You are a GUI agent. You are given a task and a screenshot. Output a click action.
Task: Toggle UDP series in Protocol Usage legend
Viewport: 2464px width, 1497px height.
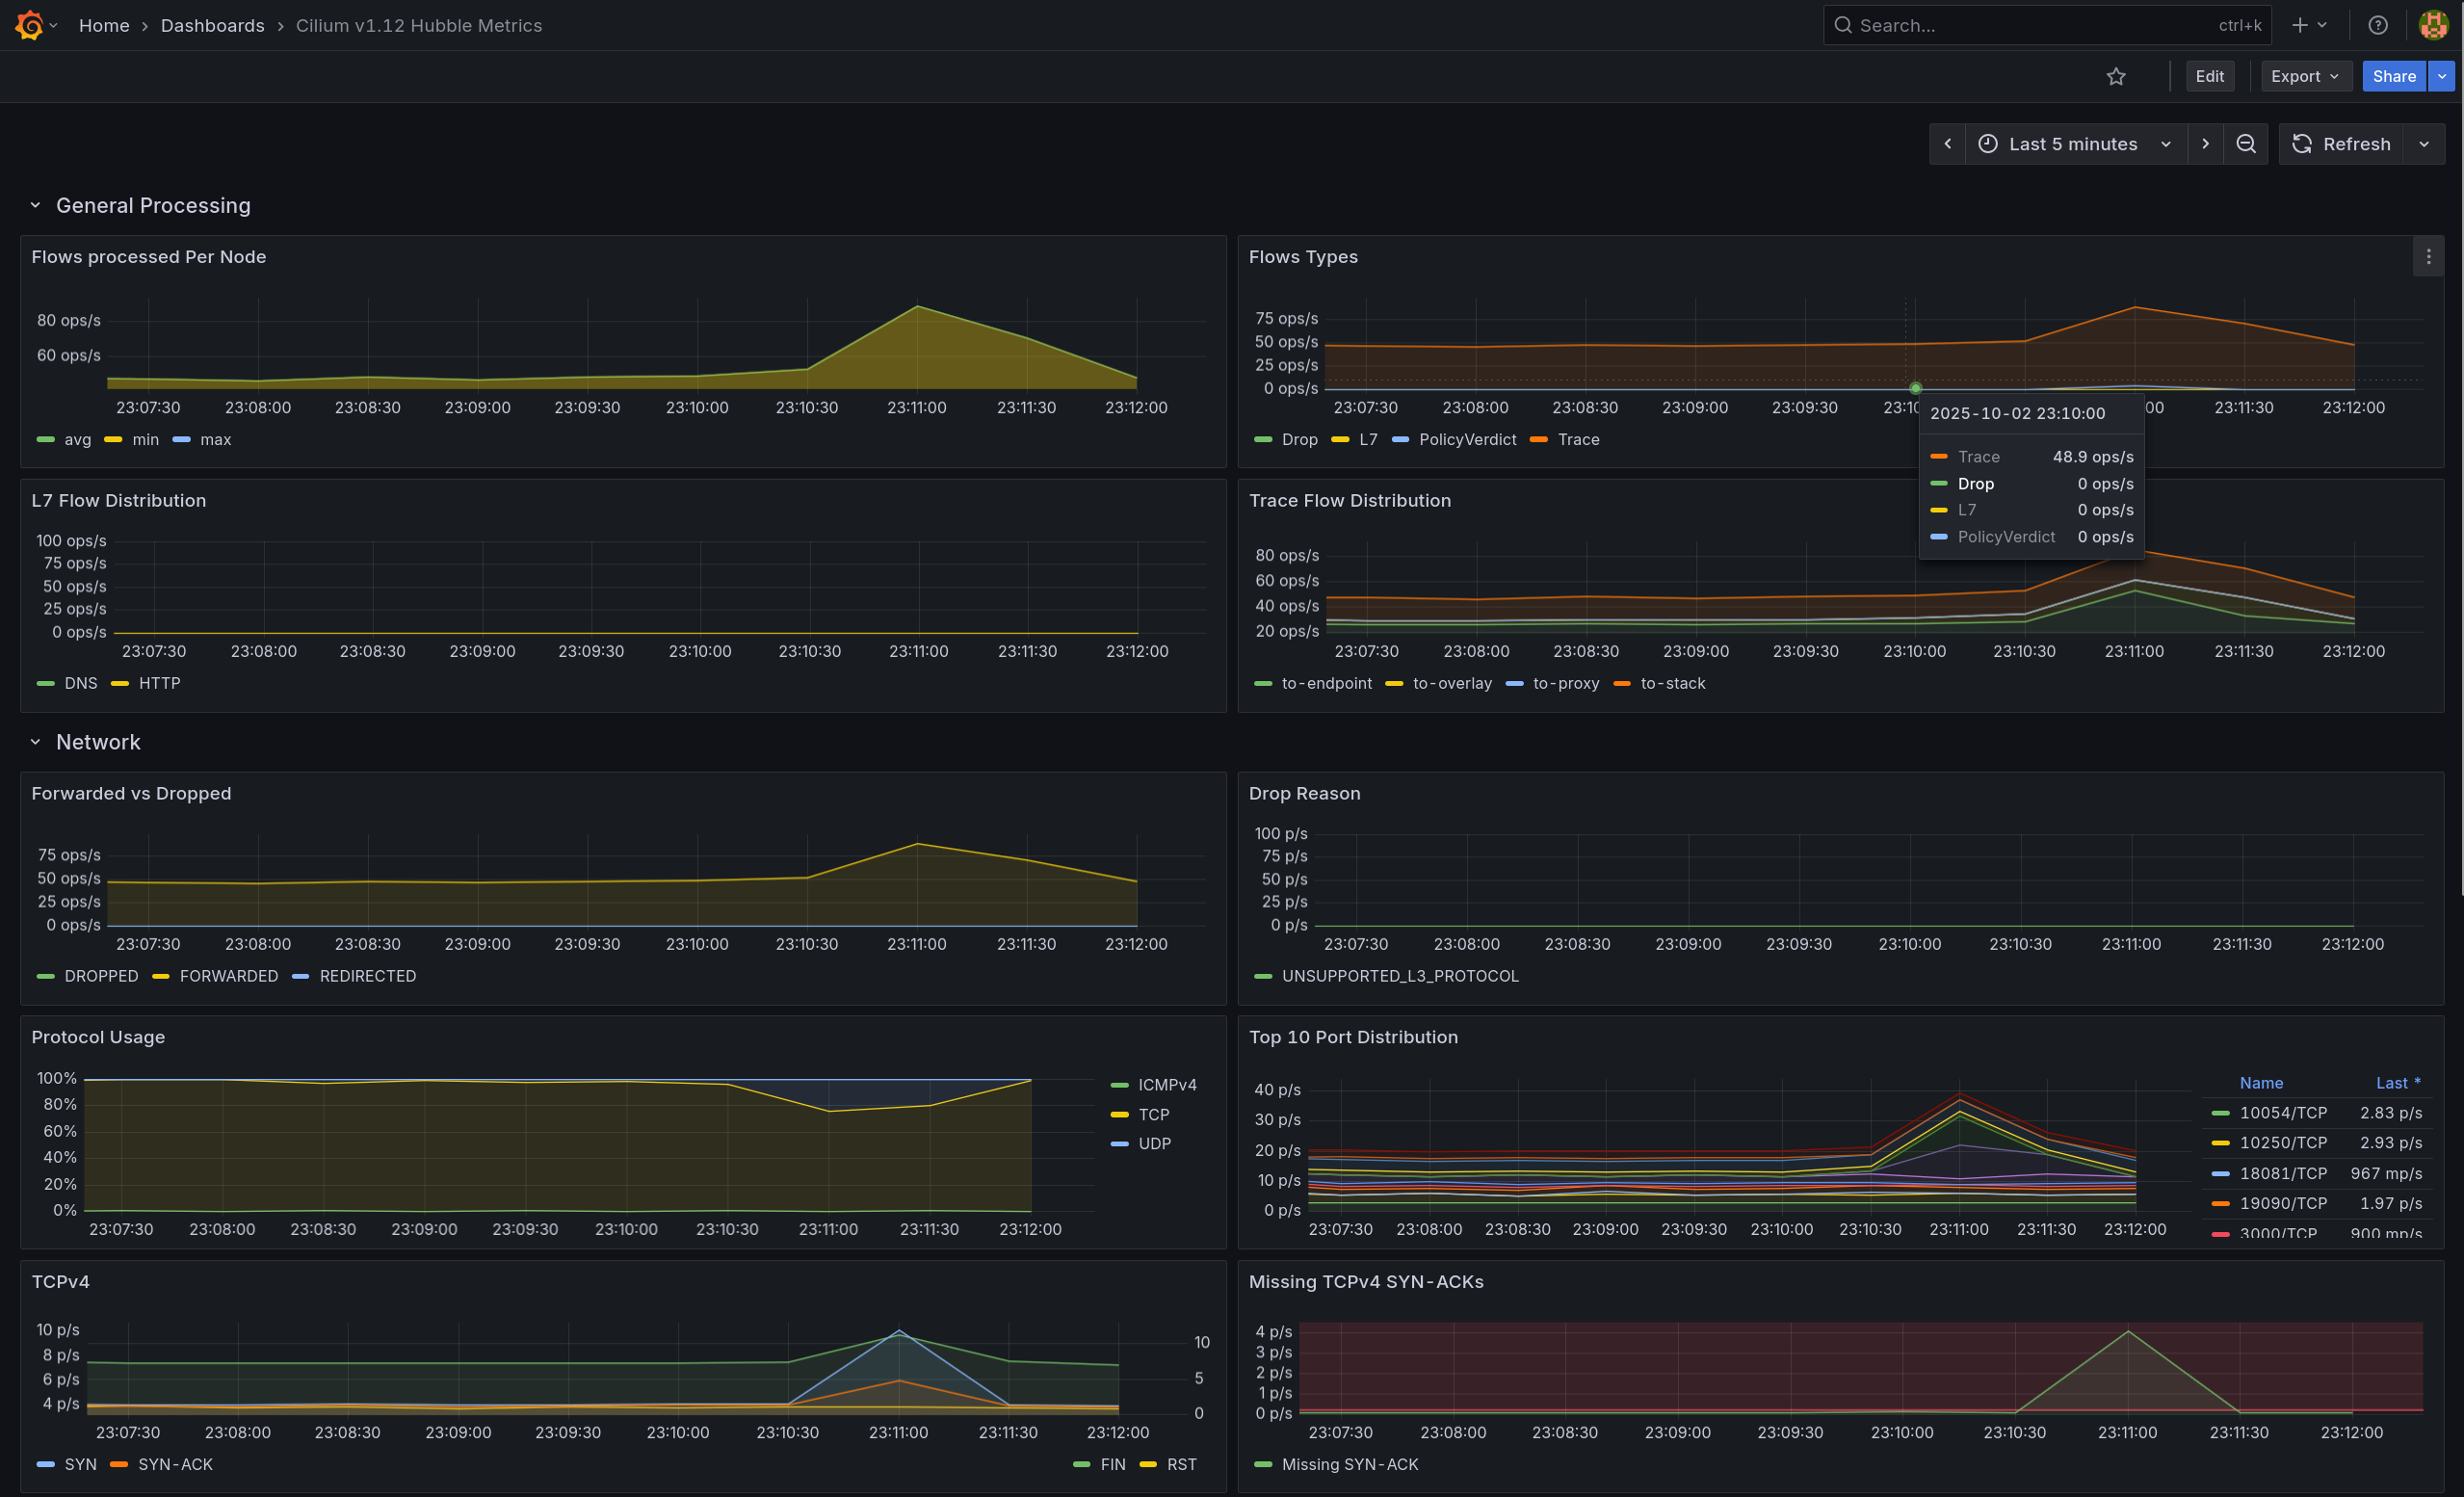tap(1153, 1144)
